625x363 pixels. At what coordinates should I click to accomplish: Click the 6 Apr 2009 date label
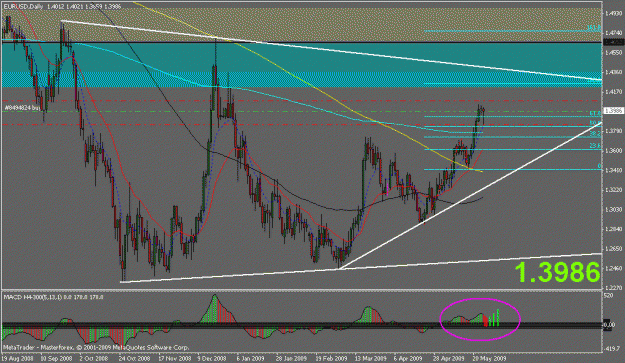point(409,358)
